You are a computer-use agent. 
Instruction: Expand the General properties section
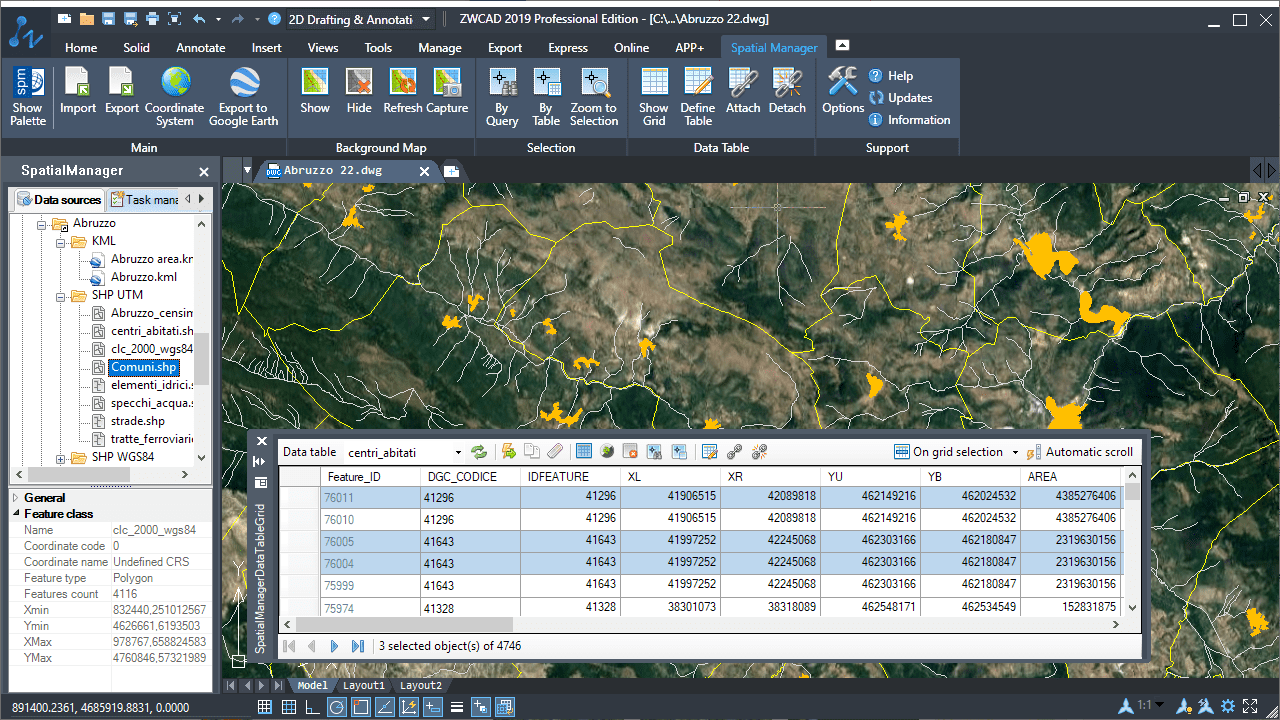pyautogui.click(x=15, y=498)
